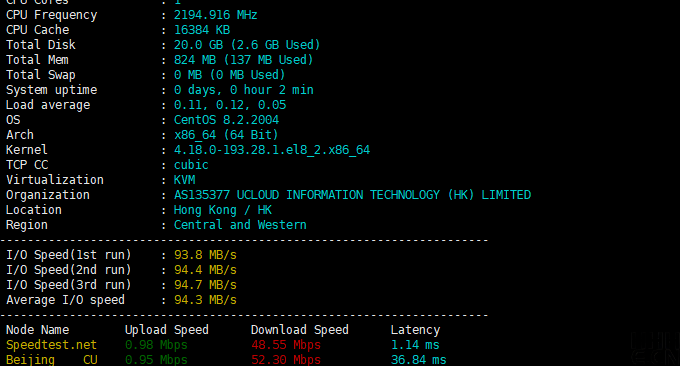Click the I/O Speed(2nd run) label
Screen dimensions: 680x366
[x=69, y=270]
